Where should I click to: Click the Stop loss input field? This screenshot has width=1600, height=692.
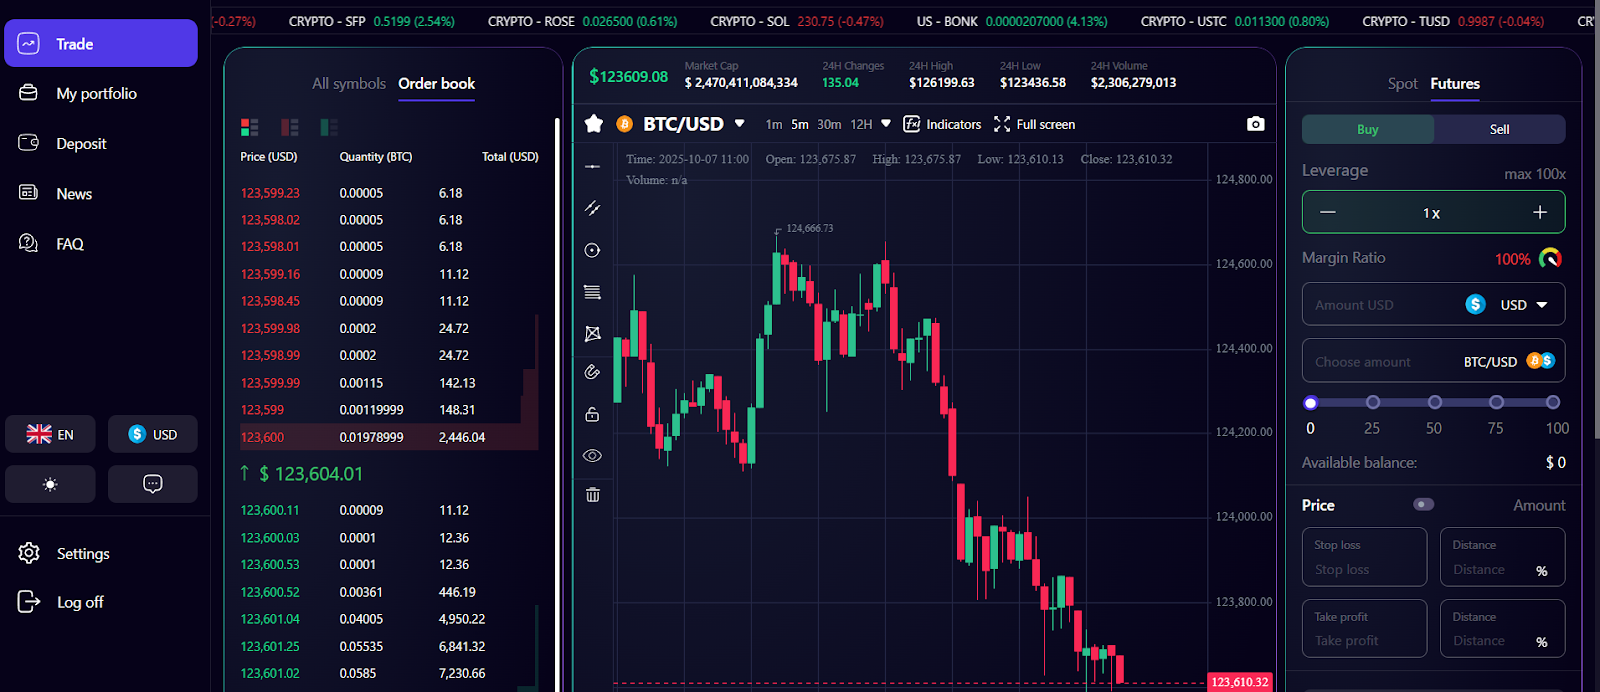[x=1364, y=569]
